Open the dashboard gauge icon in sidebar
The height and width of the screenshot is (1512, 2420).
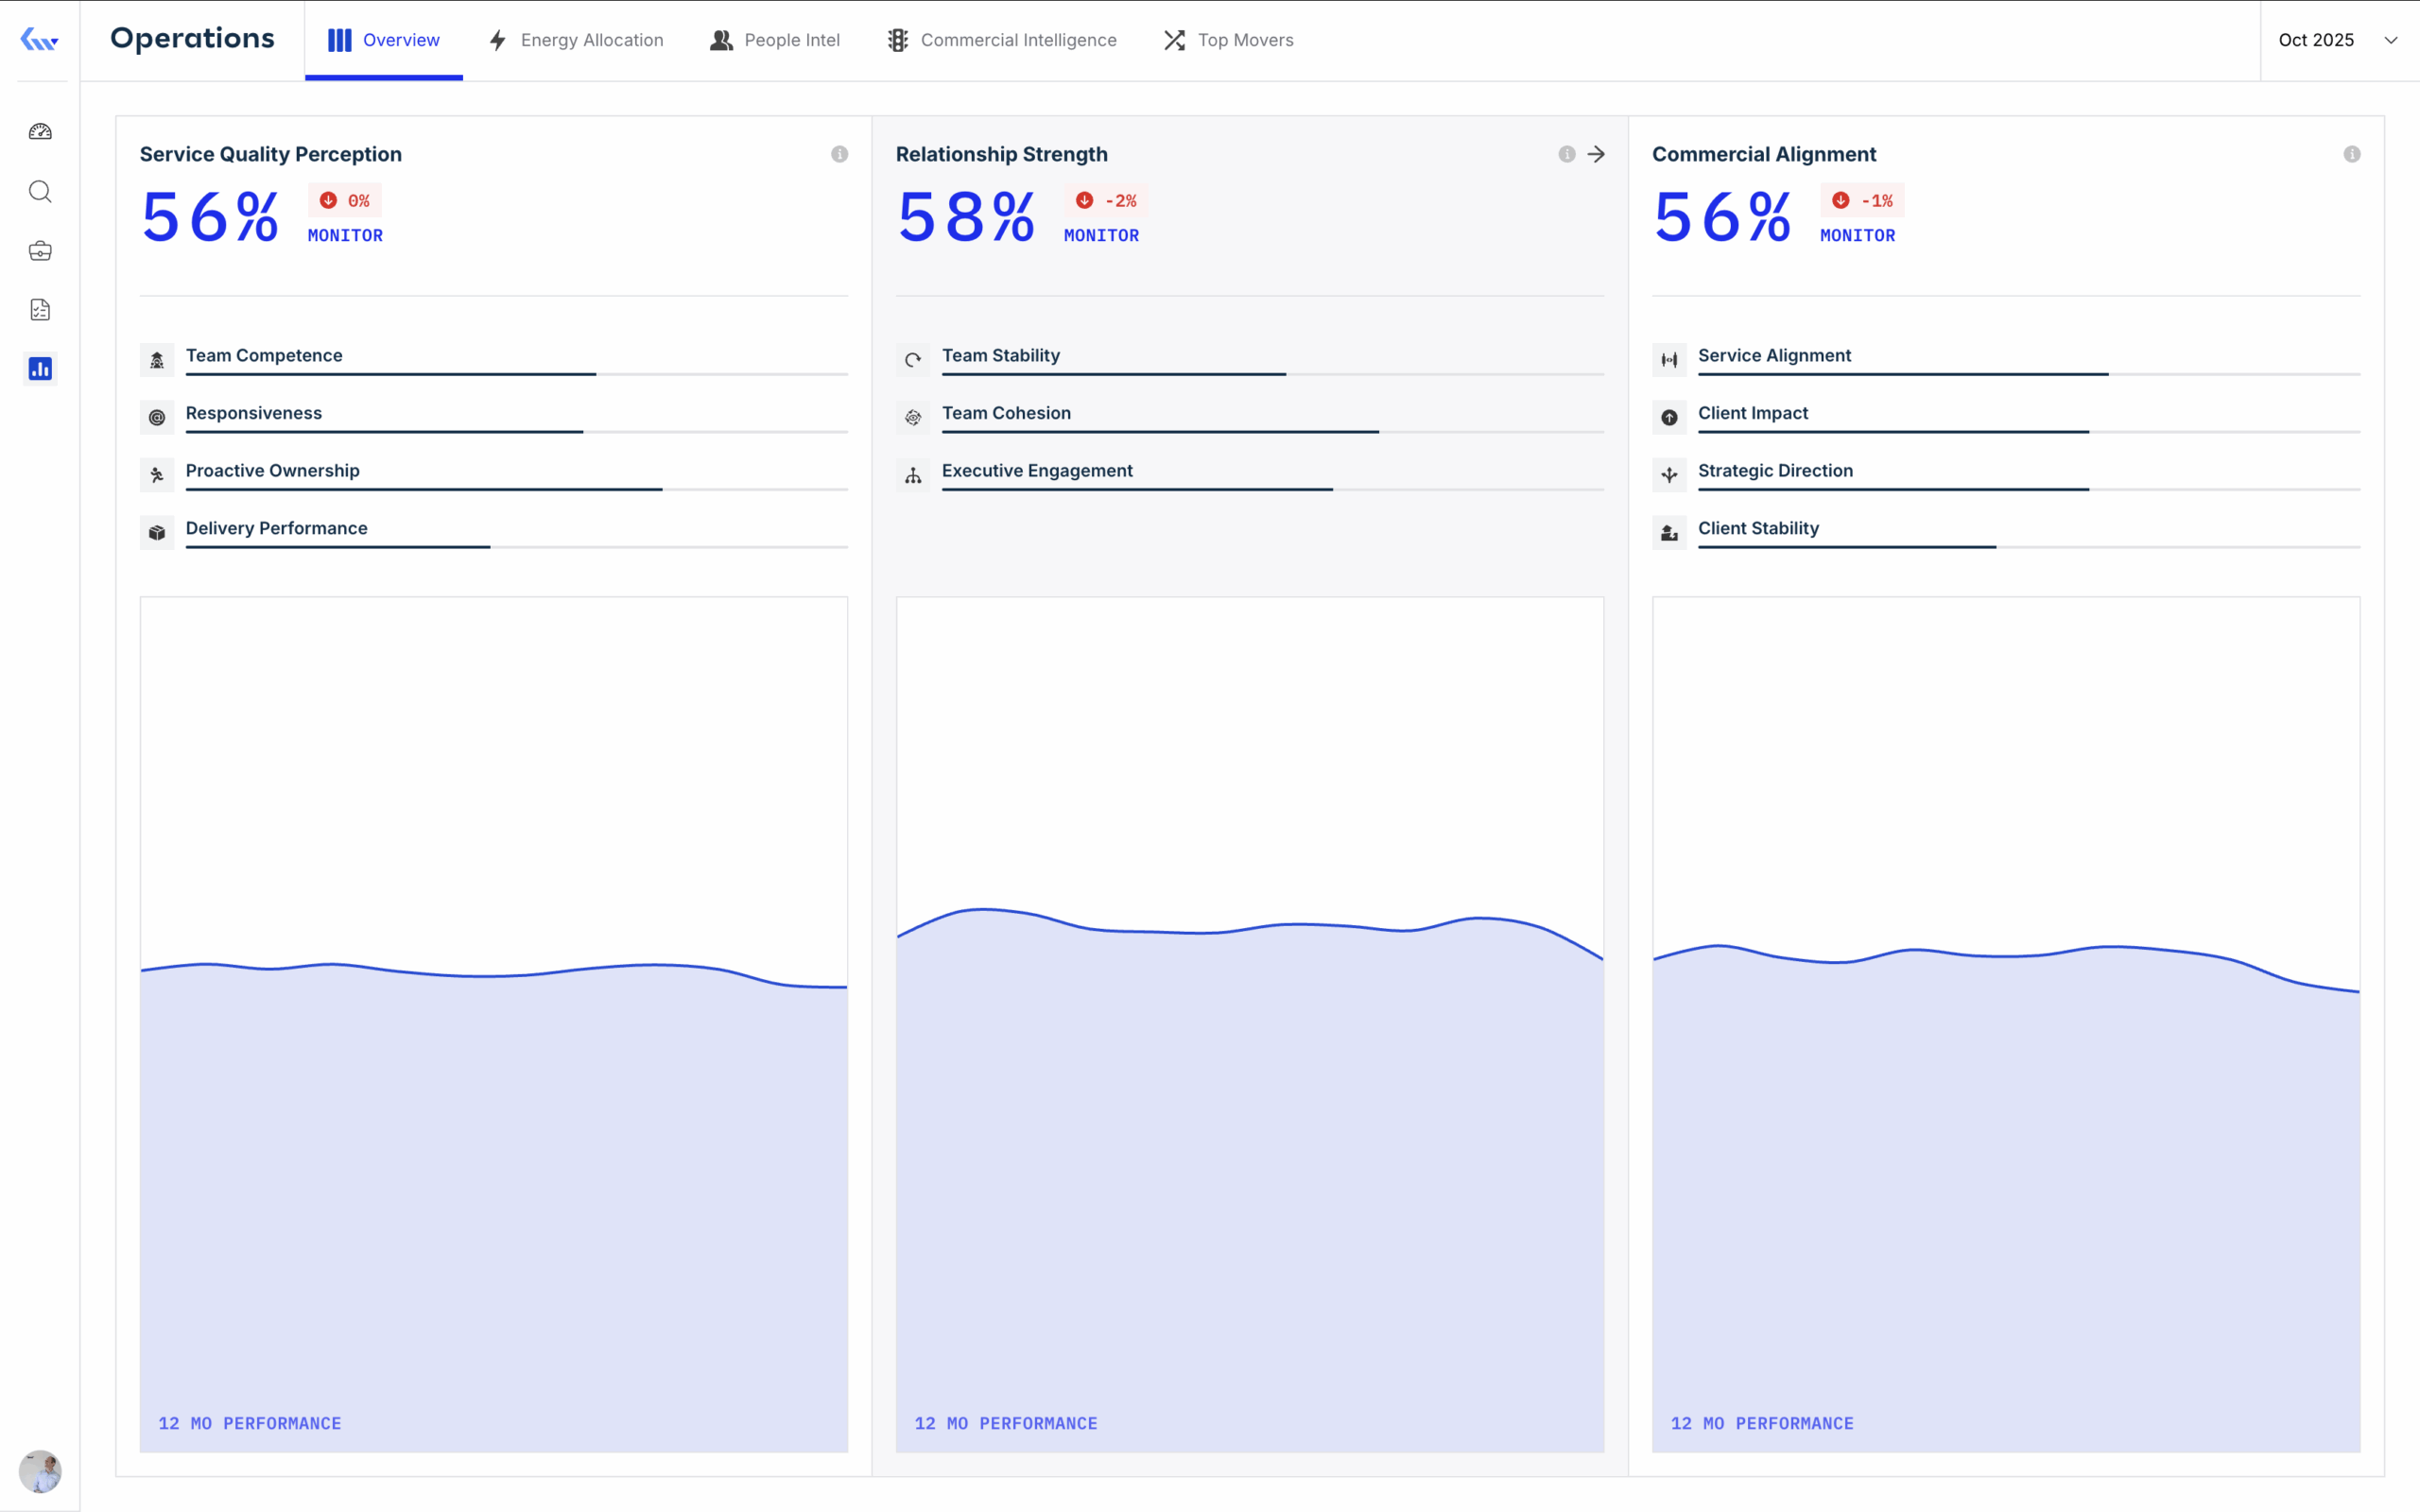tap(40, 130)
